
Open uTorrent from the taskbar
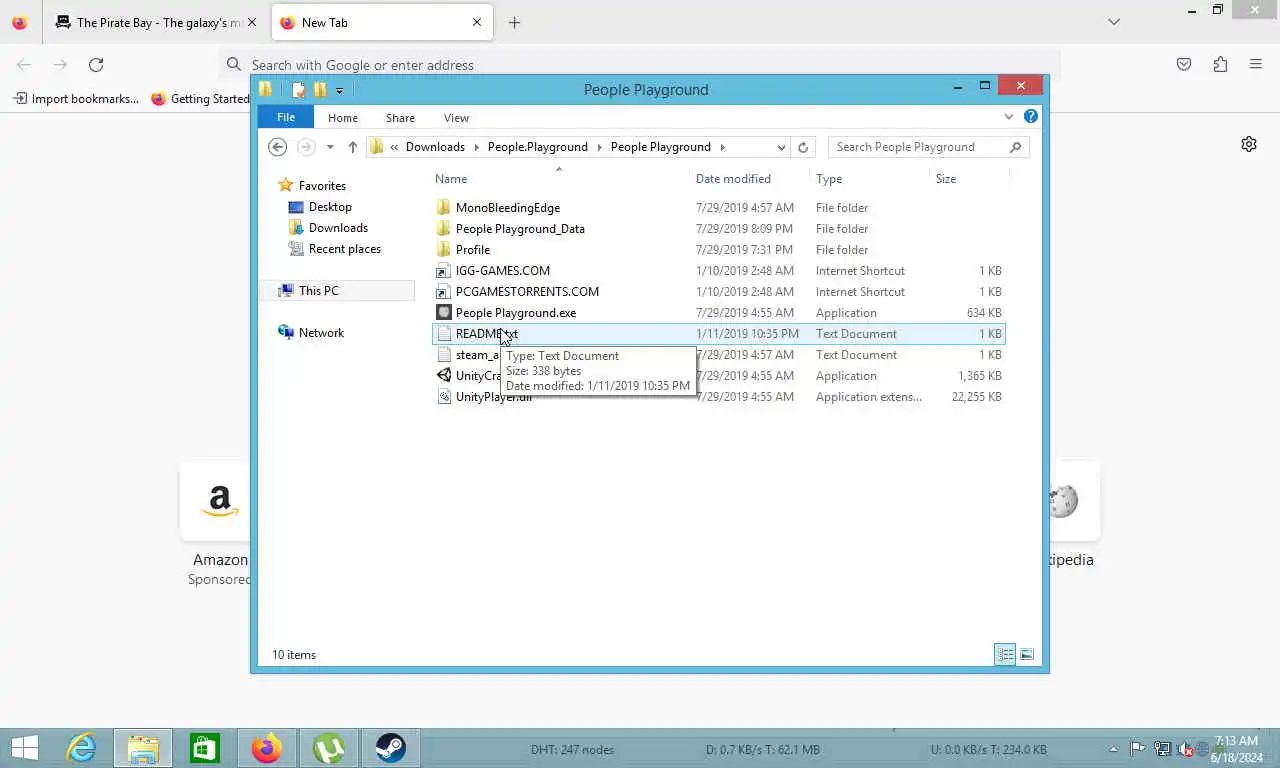[329, 748]
